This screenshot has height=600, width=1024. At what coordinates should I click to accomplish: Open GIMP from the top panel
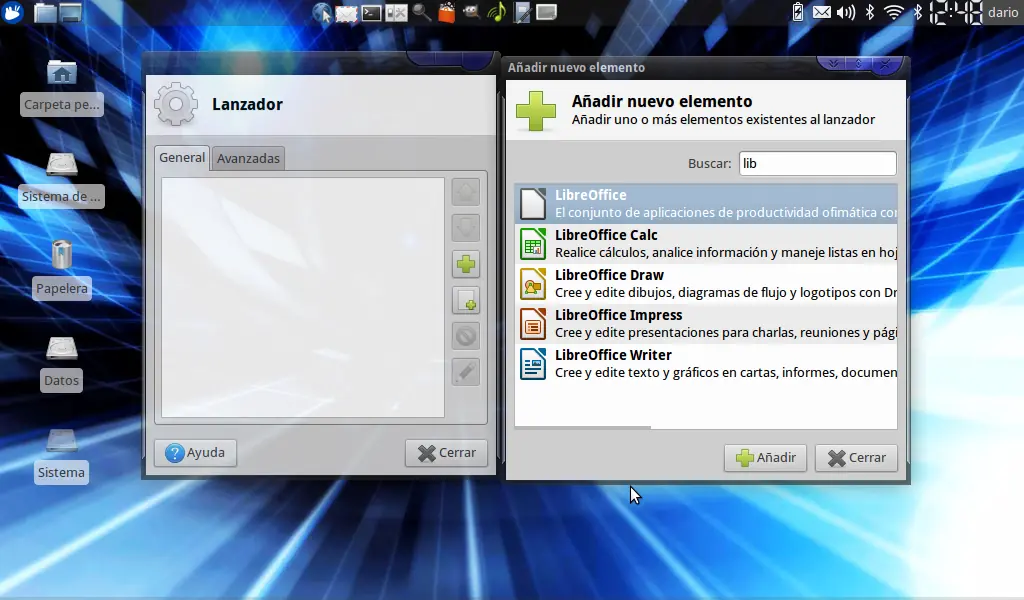(x=471, y=12)
